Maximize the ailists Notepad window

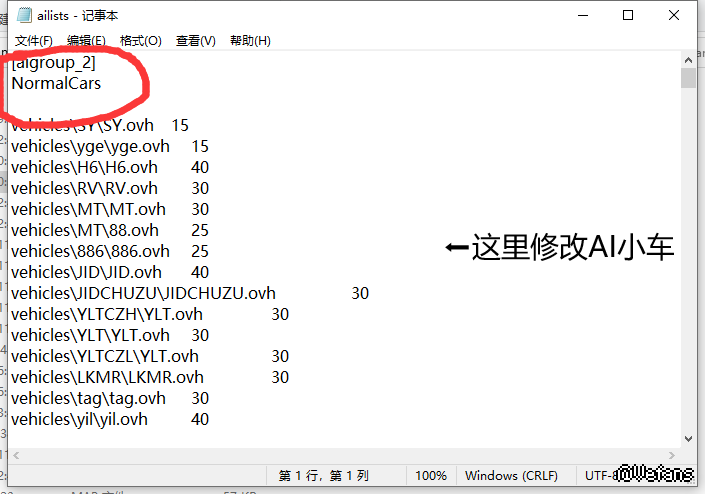pyautogui.click(x=627, y=15)
